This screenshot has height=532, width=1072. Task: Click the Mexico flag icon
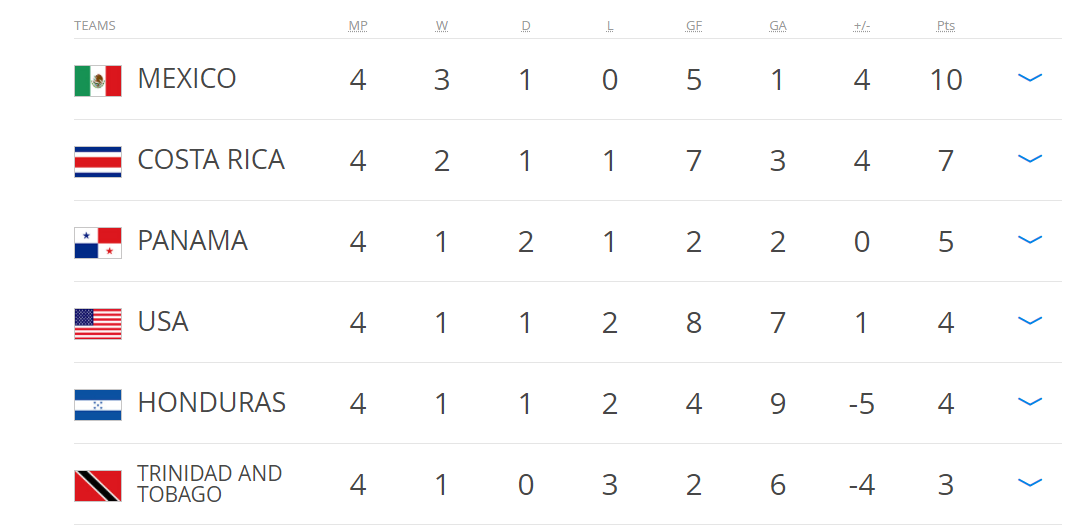point(98,81)
